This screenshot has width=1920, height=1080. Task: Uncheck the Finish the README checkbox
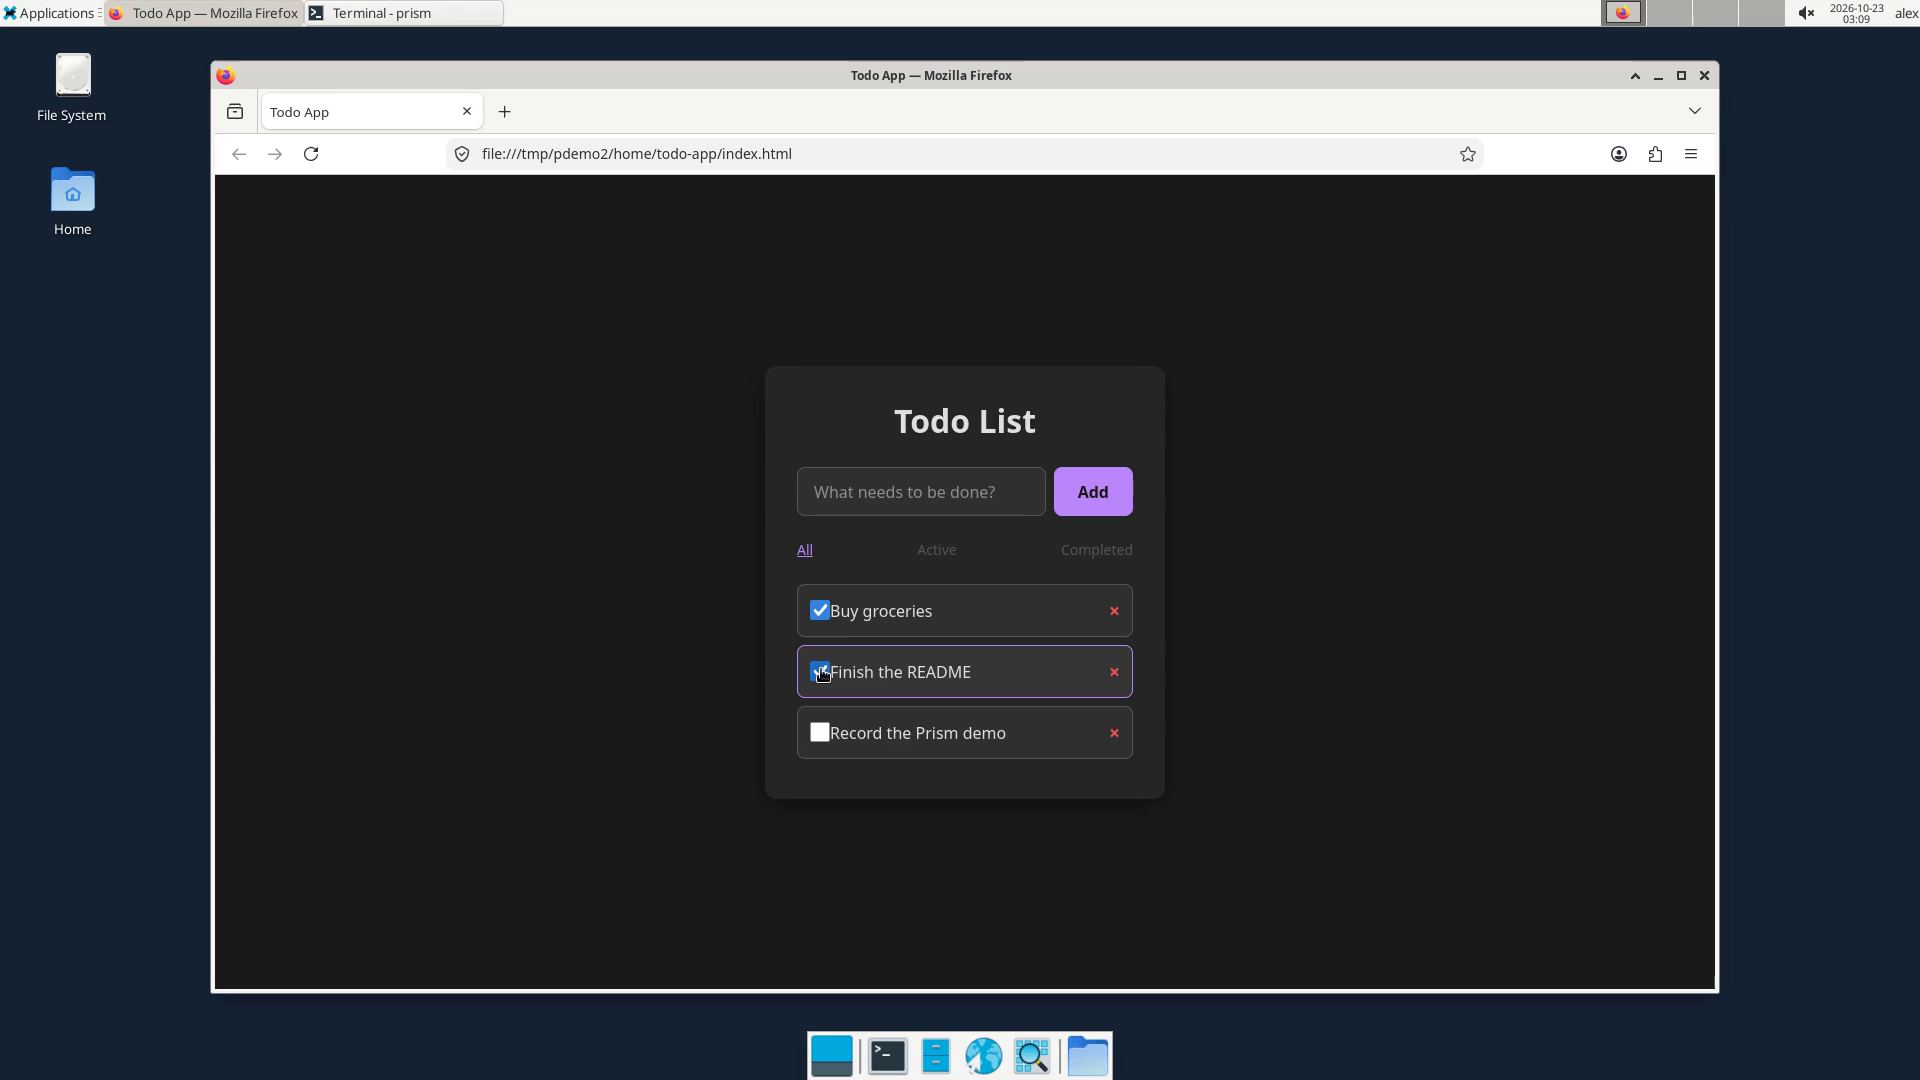820,671
